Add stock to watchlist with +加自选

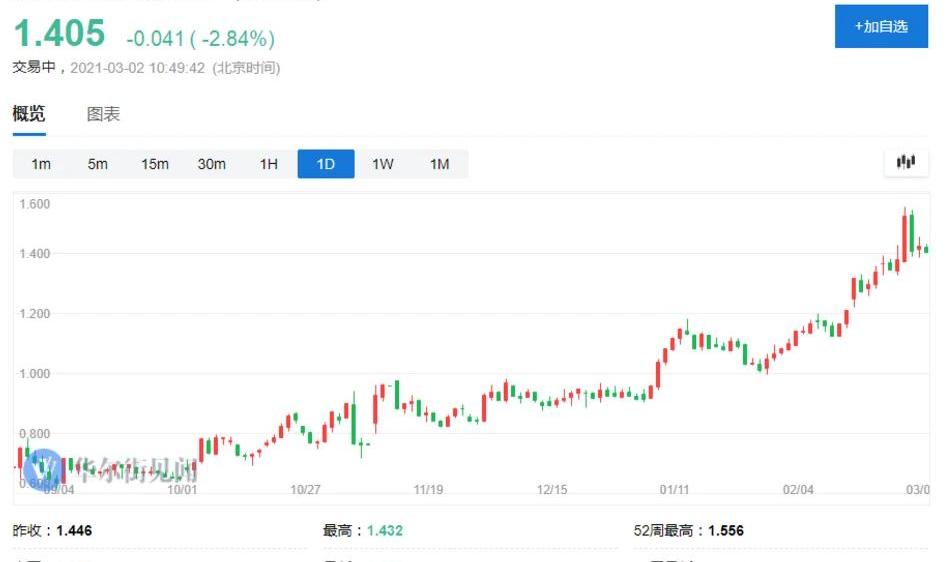[881, 27]
